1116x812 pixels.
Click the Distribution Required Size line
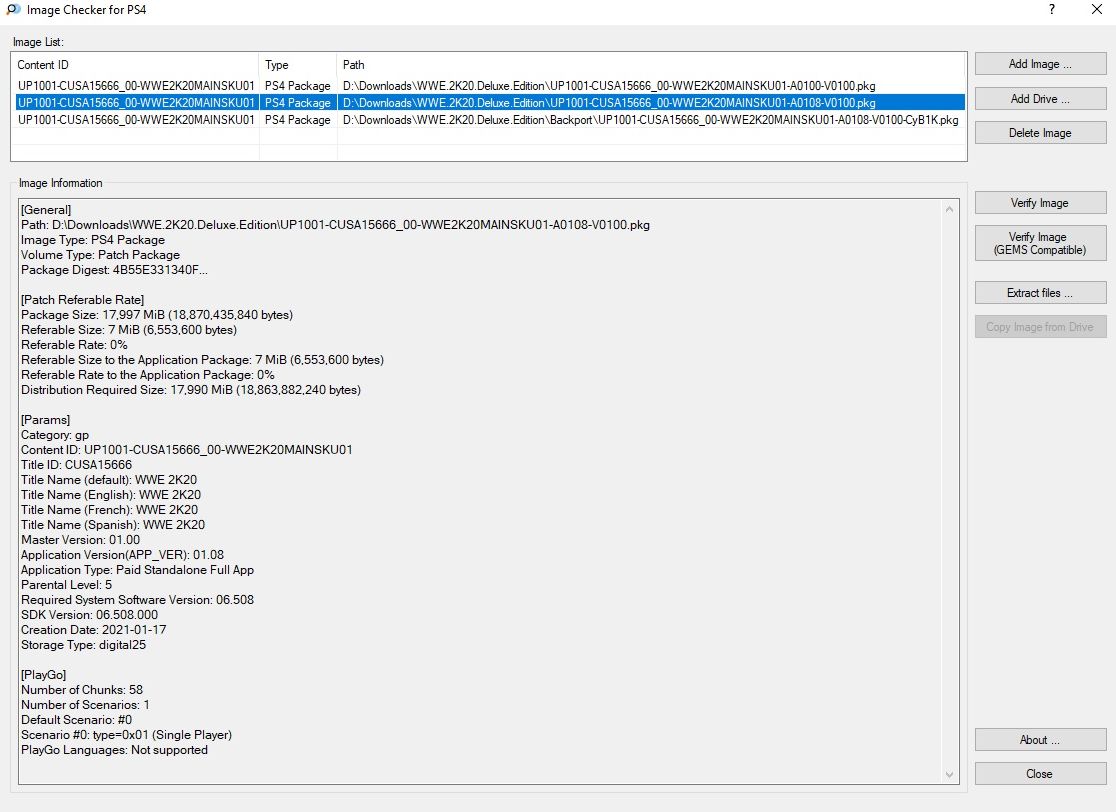tap(191, 390)
